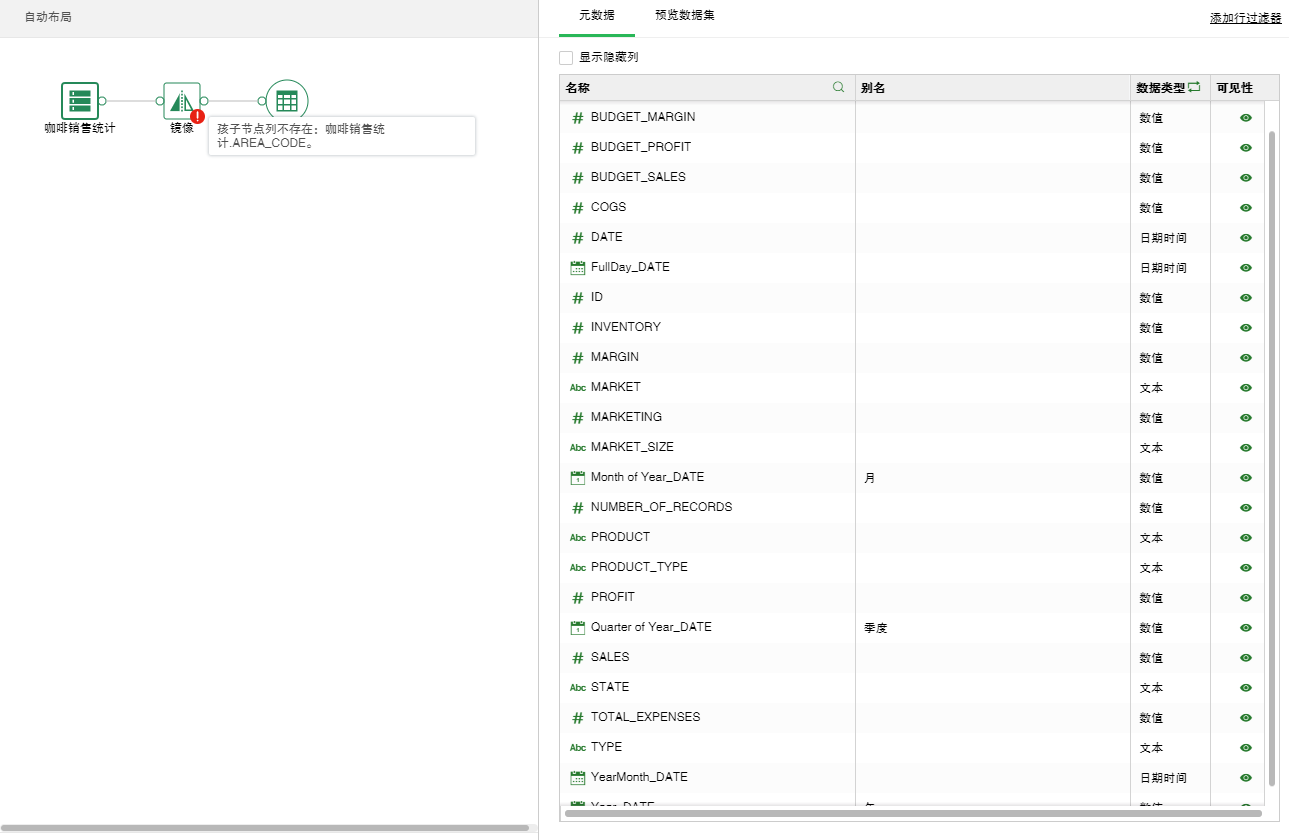Viewport: 1289px width, 840px height.
Task: Open the 元数据 tab
Action: [x=597, y=16]
